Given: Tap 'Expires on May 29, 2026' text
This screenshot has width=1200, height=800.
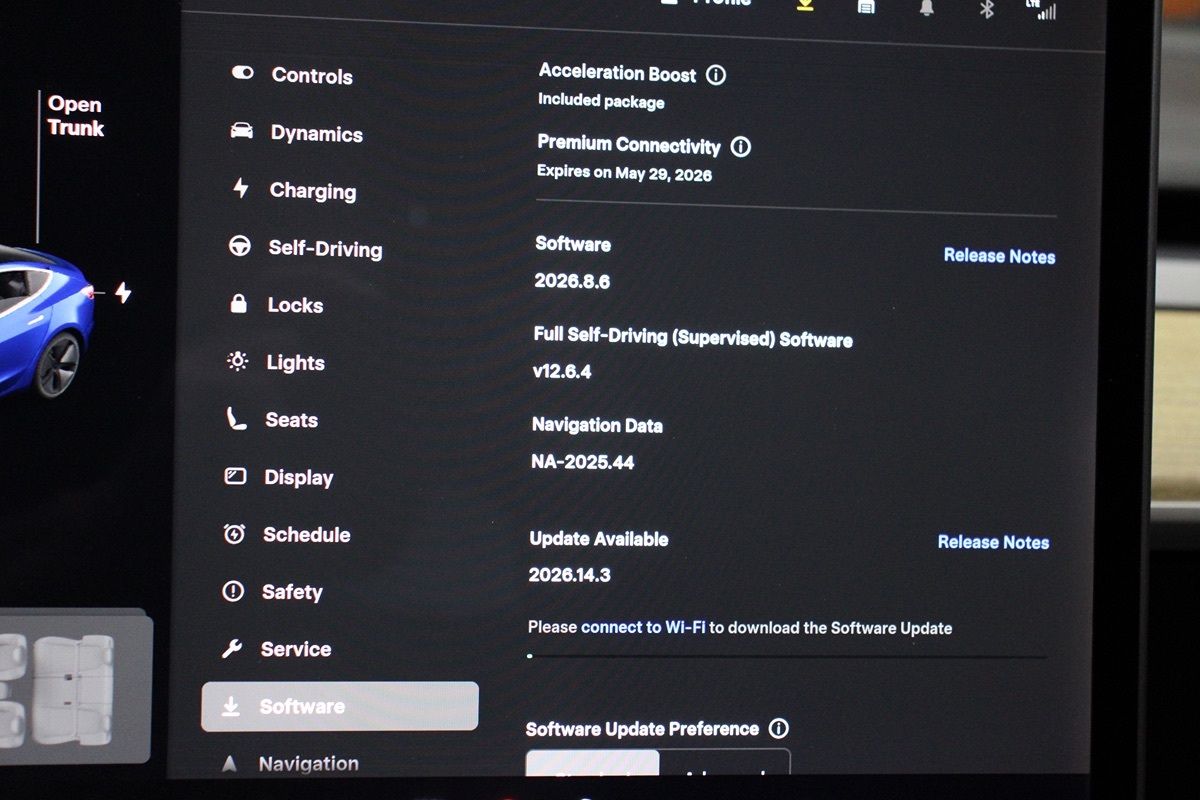Looking at the screenshot, I should pos(624,173).
